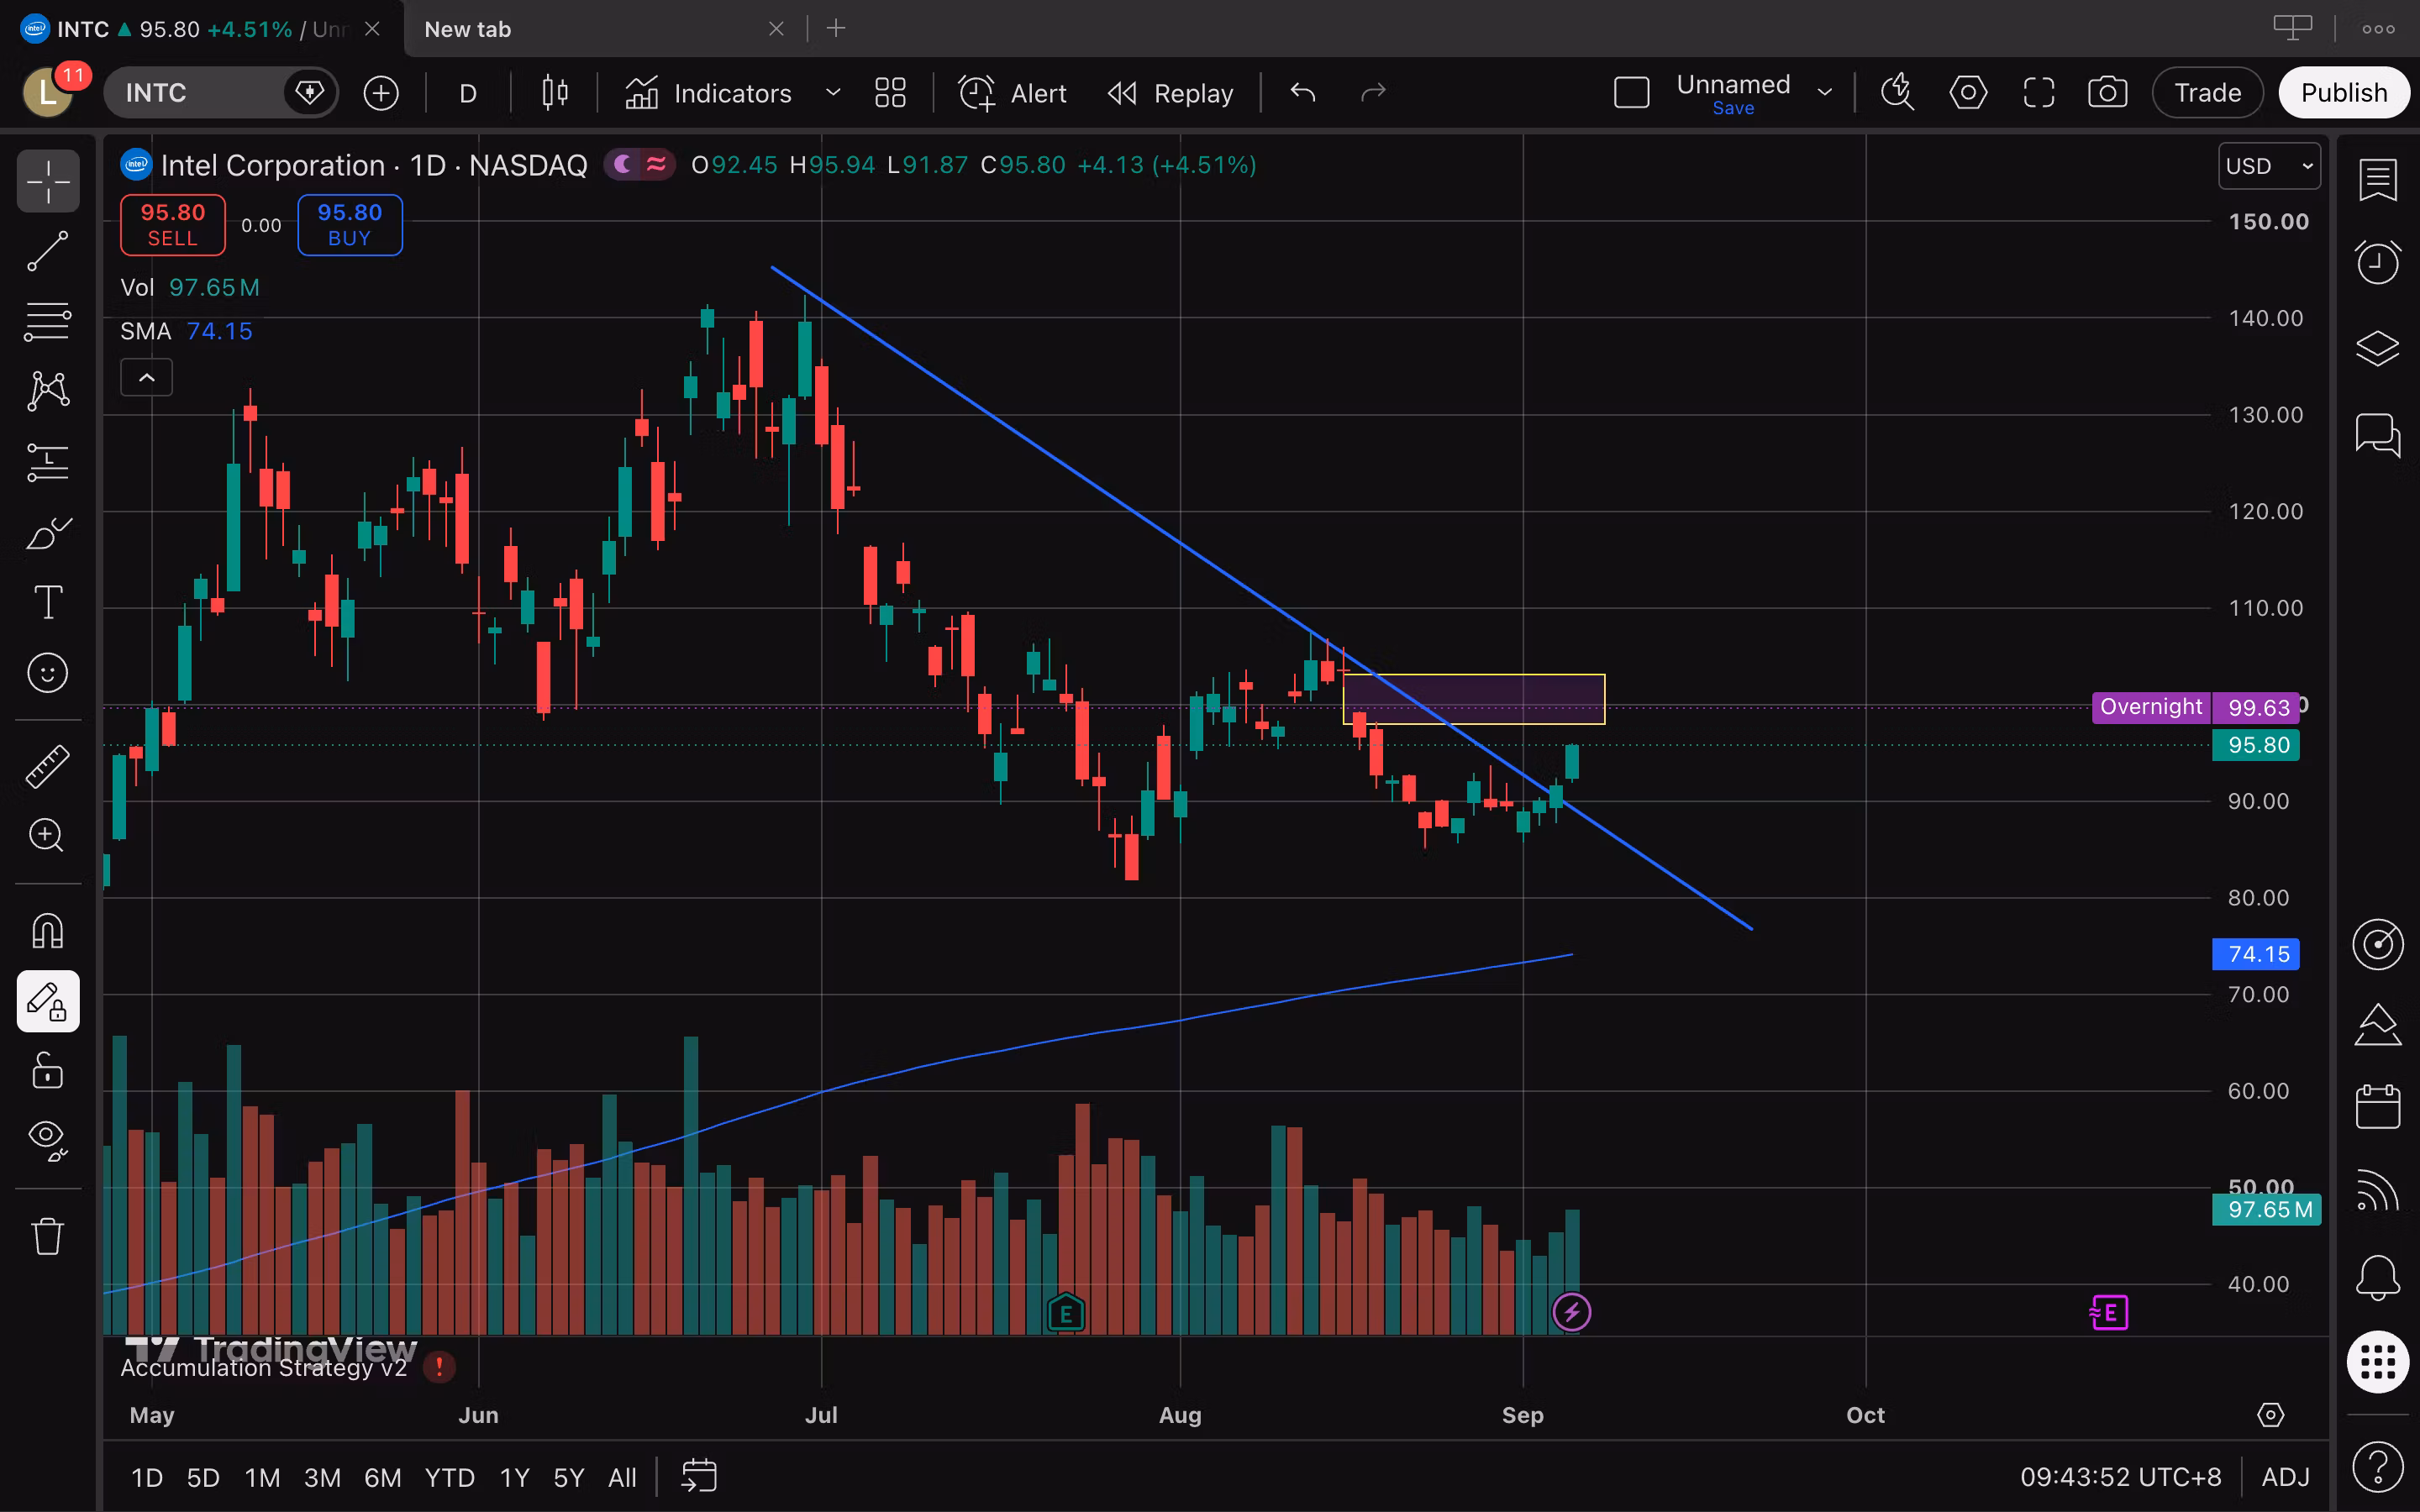Select the 6M time range
2420x1512 pixels.
(x=382, y=1477)
